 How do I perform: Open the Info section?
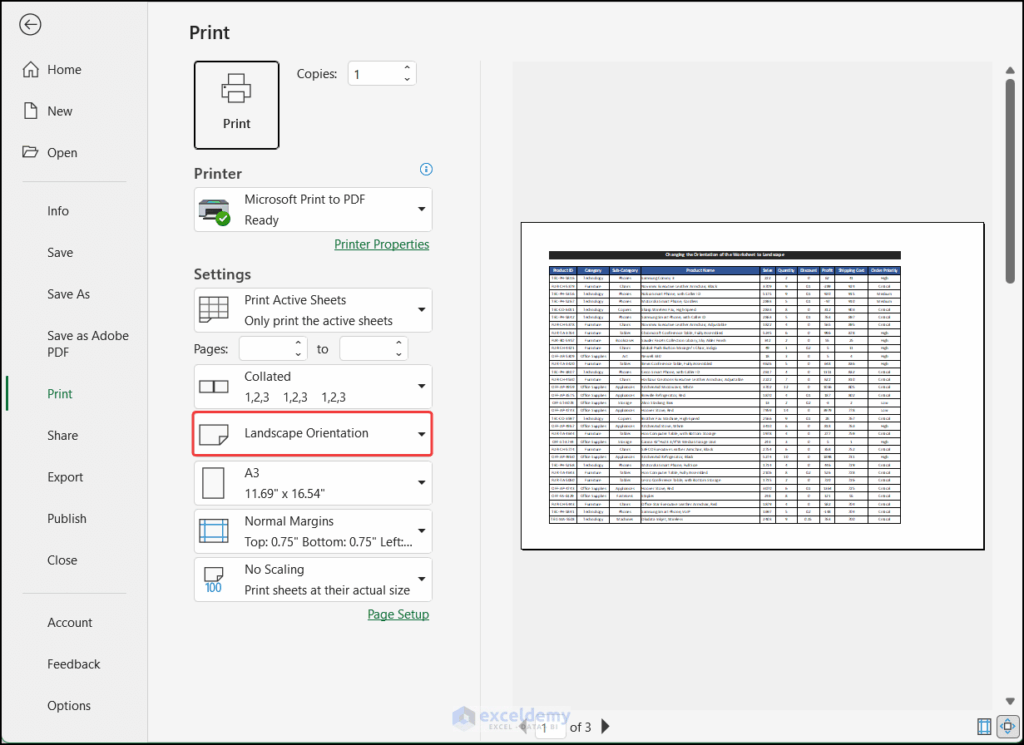[x=57, y=211]
